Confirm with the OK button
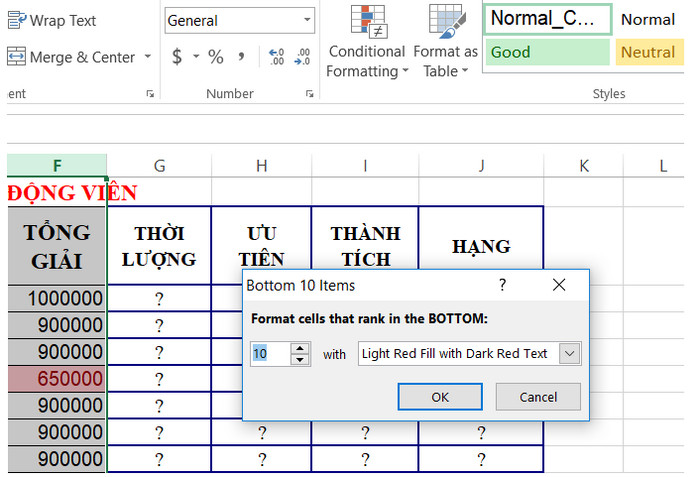 [x=440, y=397]
